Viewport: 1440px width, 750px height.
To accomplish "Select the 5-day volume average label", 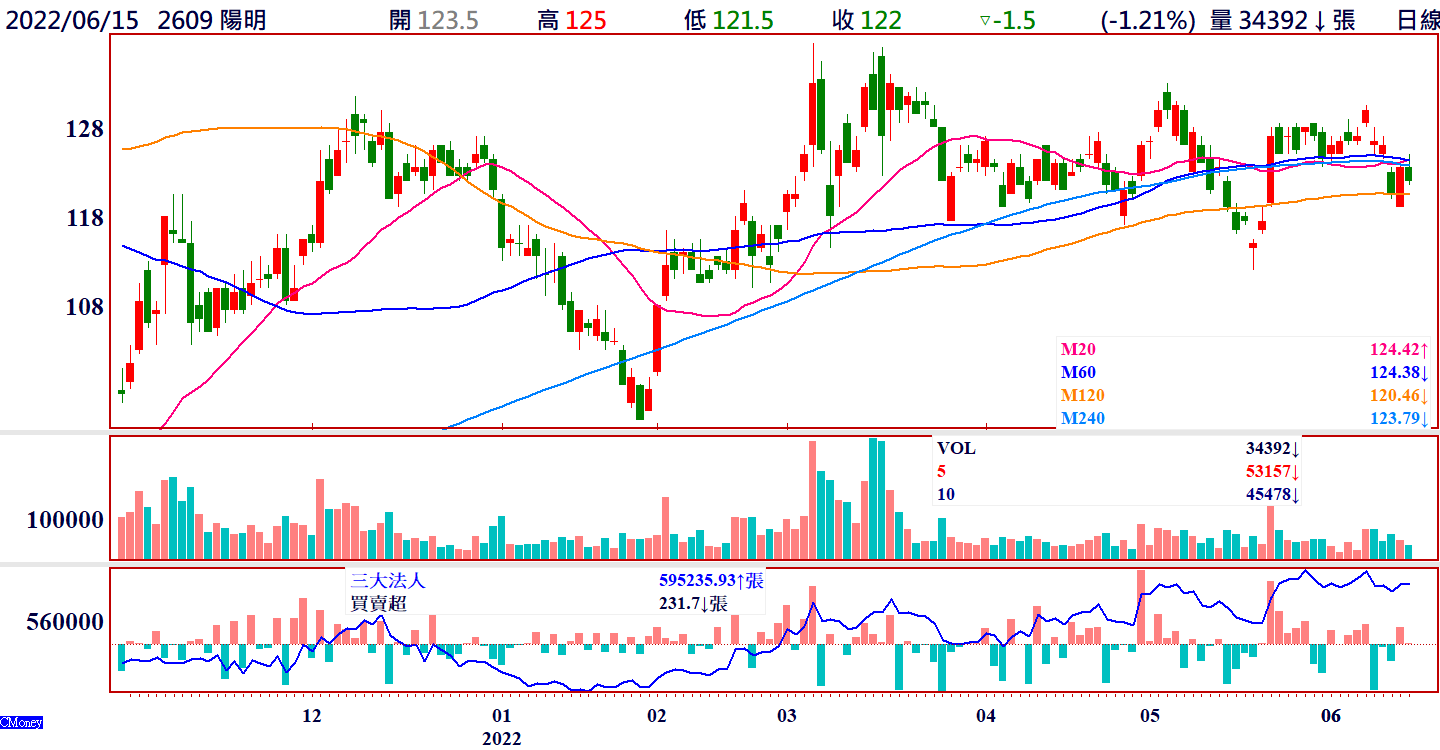I will [941, 471].
